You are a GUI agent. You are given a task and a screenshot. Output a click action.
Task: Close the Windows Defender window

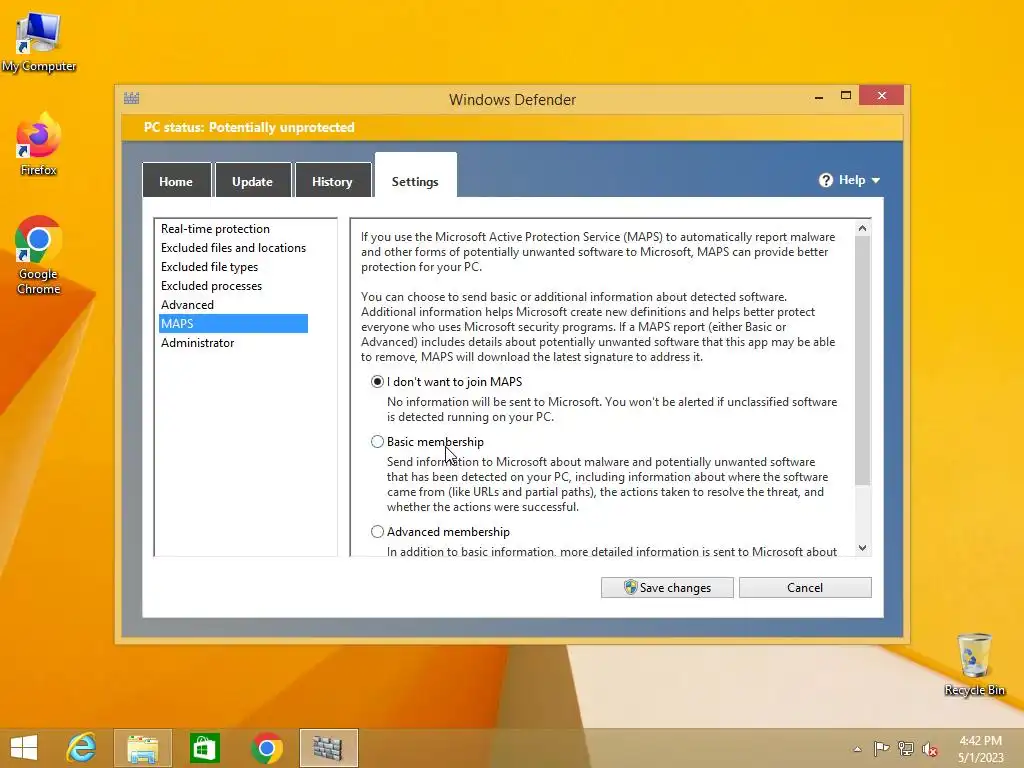(x=882, y=95)
